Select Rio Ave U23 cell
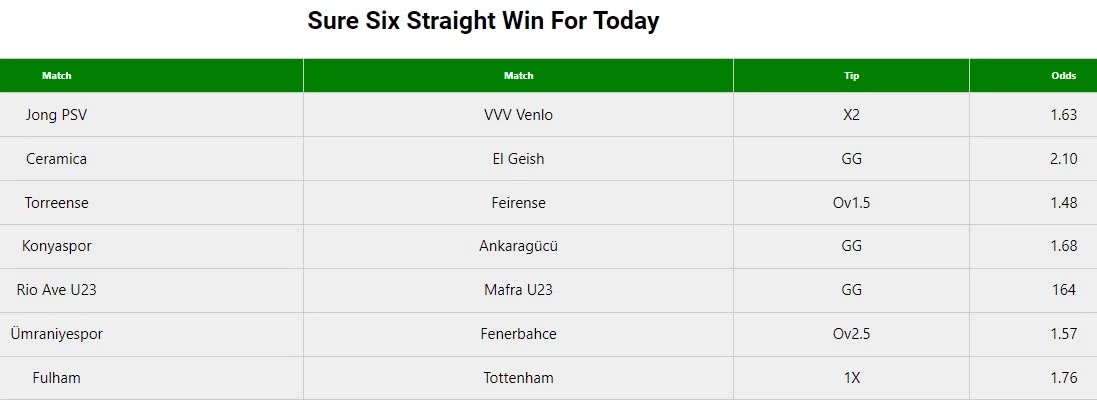Image resolution: width=1097 pixels, height=402 pixels. [57, 290]
